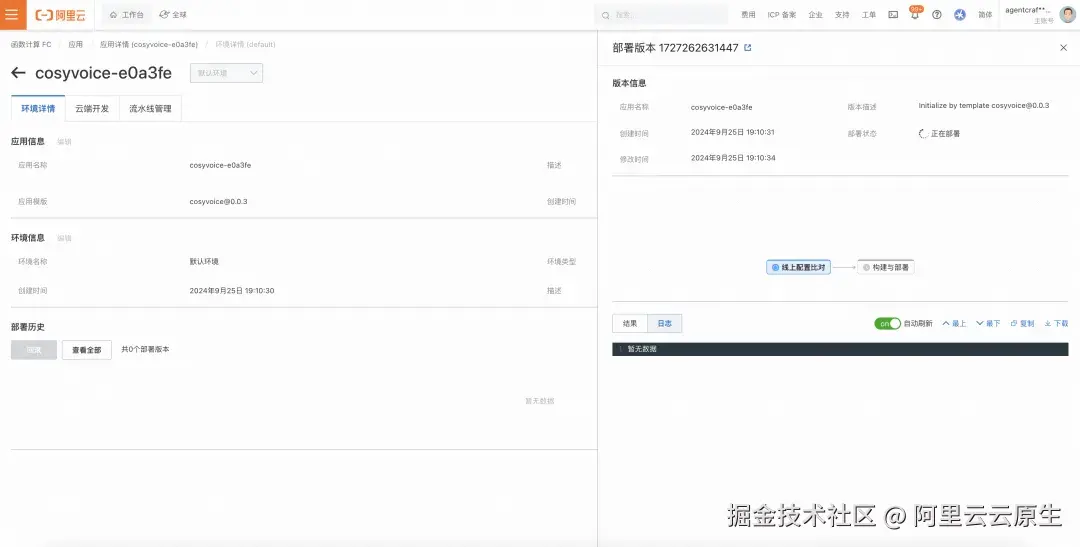
Task: Go to 应用详情 (cosyvoice-e0a3fe) breadcrumb
Action: coord(149,44)
